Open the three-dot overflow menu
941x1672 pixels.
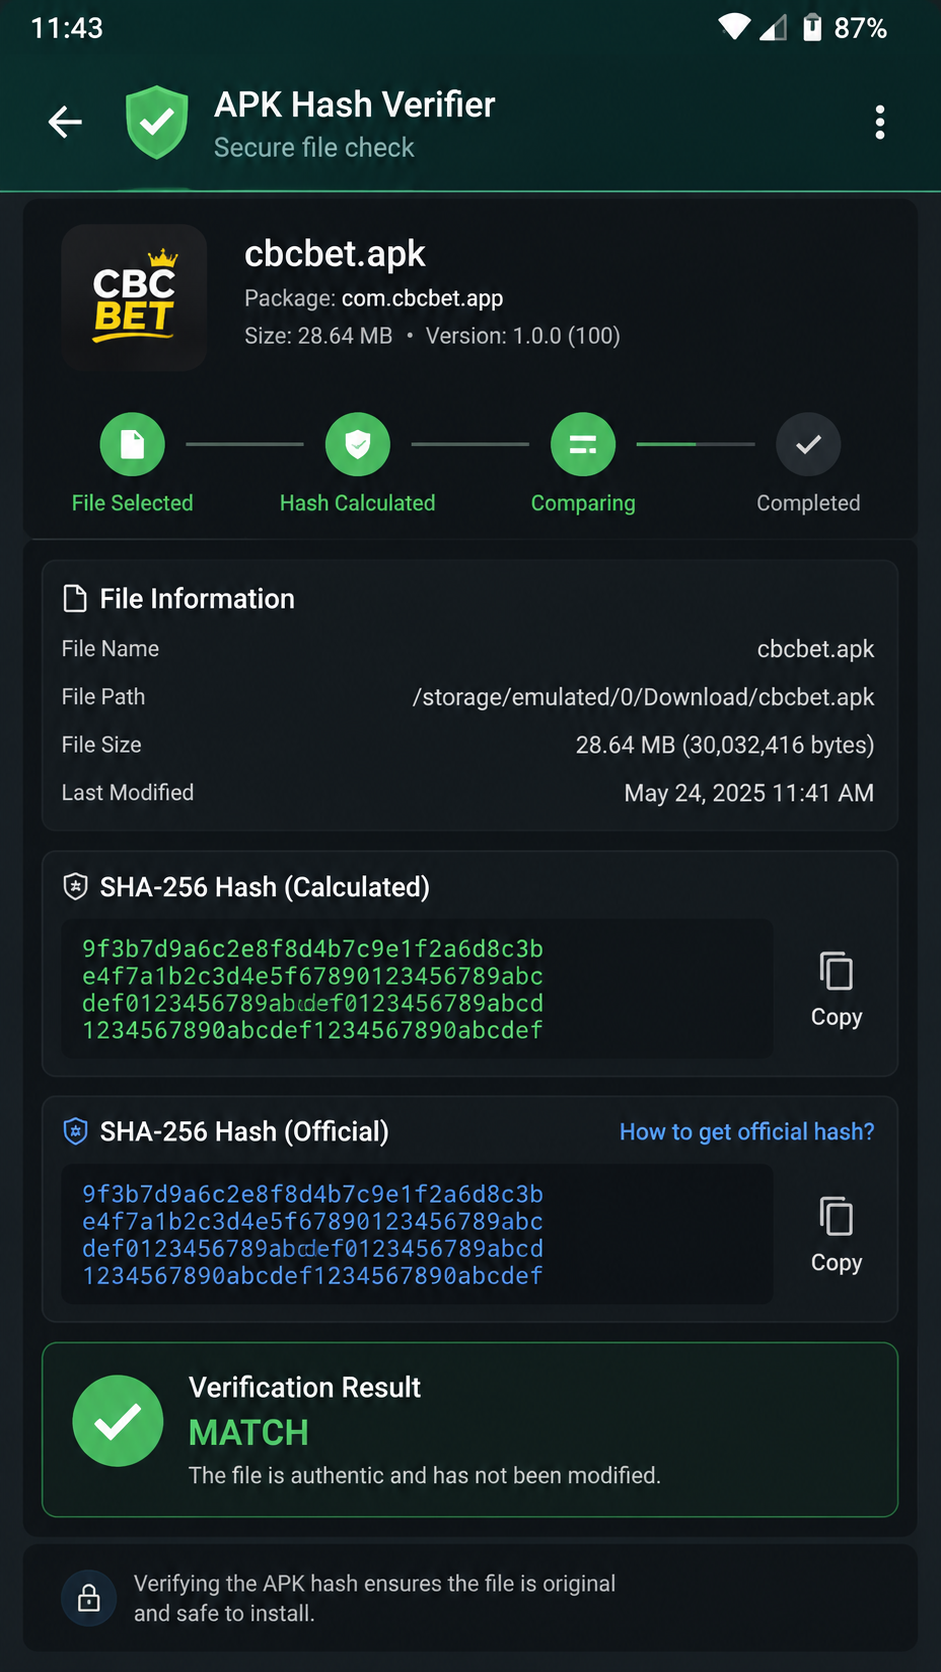pos(880,122)
